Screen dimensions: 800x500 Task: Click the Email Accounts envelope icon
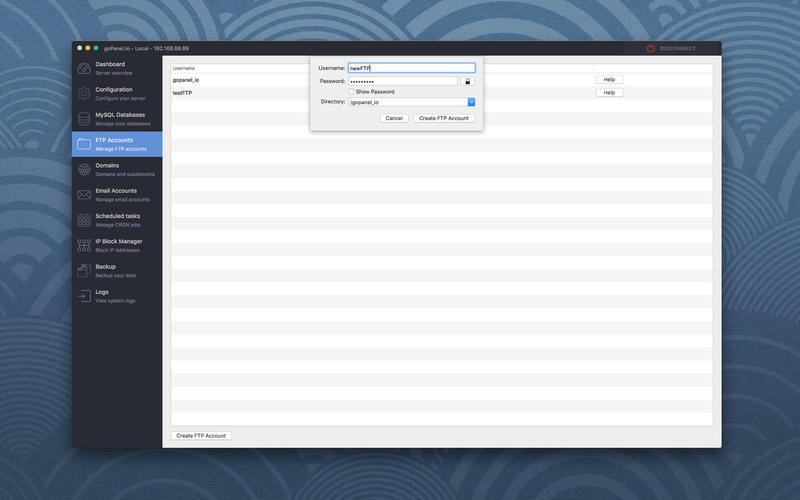pyautogui.click(x=84, y=194)
